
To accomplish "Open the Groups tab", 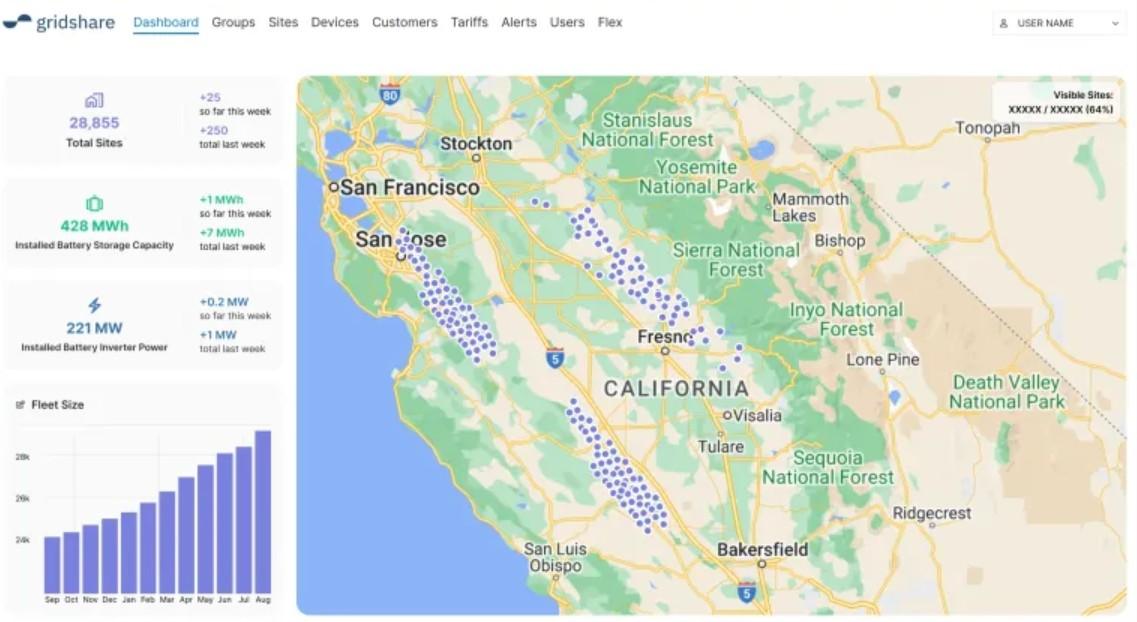I will point(233,22).
